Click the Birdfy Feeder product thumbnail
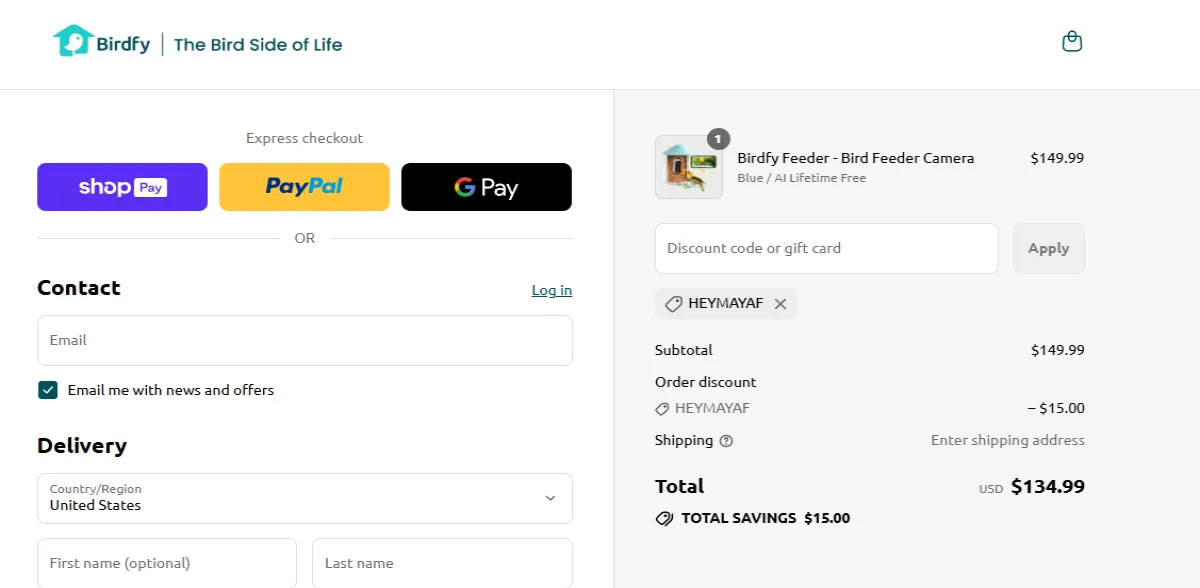This screenshot has width=1200, height=588. (x=688, y=167)
